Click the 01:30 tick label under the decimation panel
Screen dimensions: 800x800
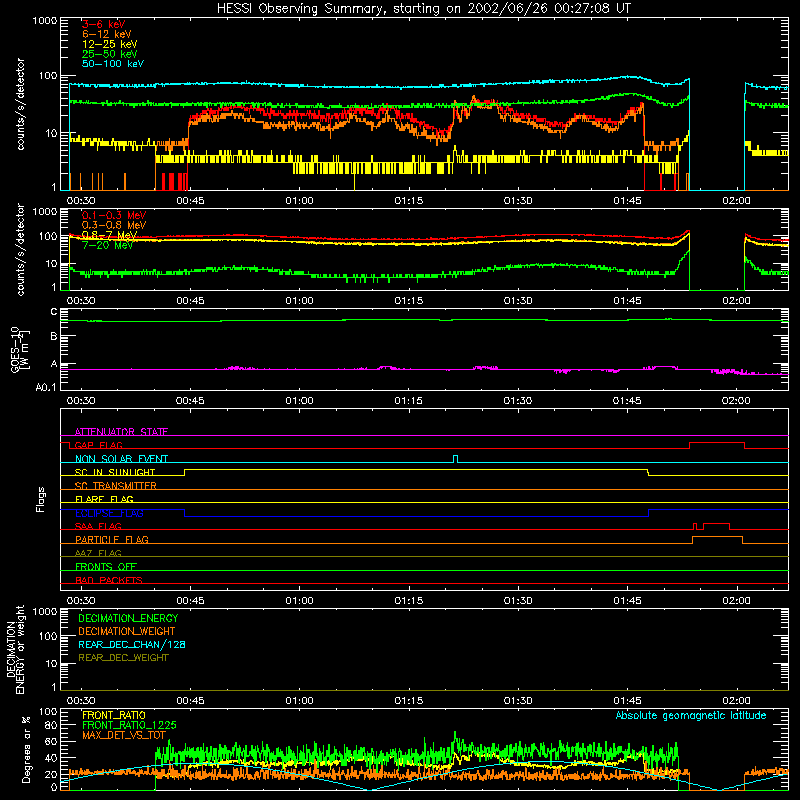click(518, 701)
